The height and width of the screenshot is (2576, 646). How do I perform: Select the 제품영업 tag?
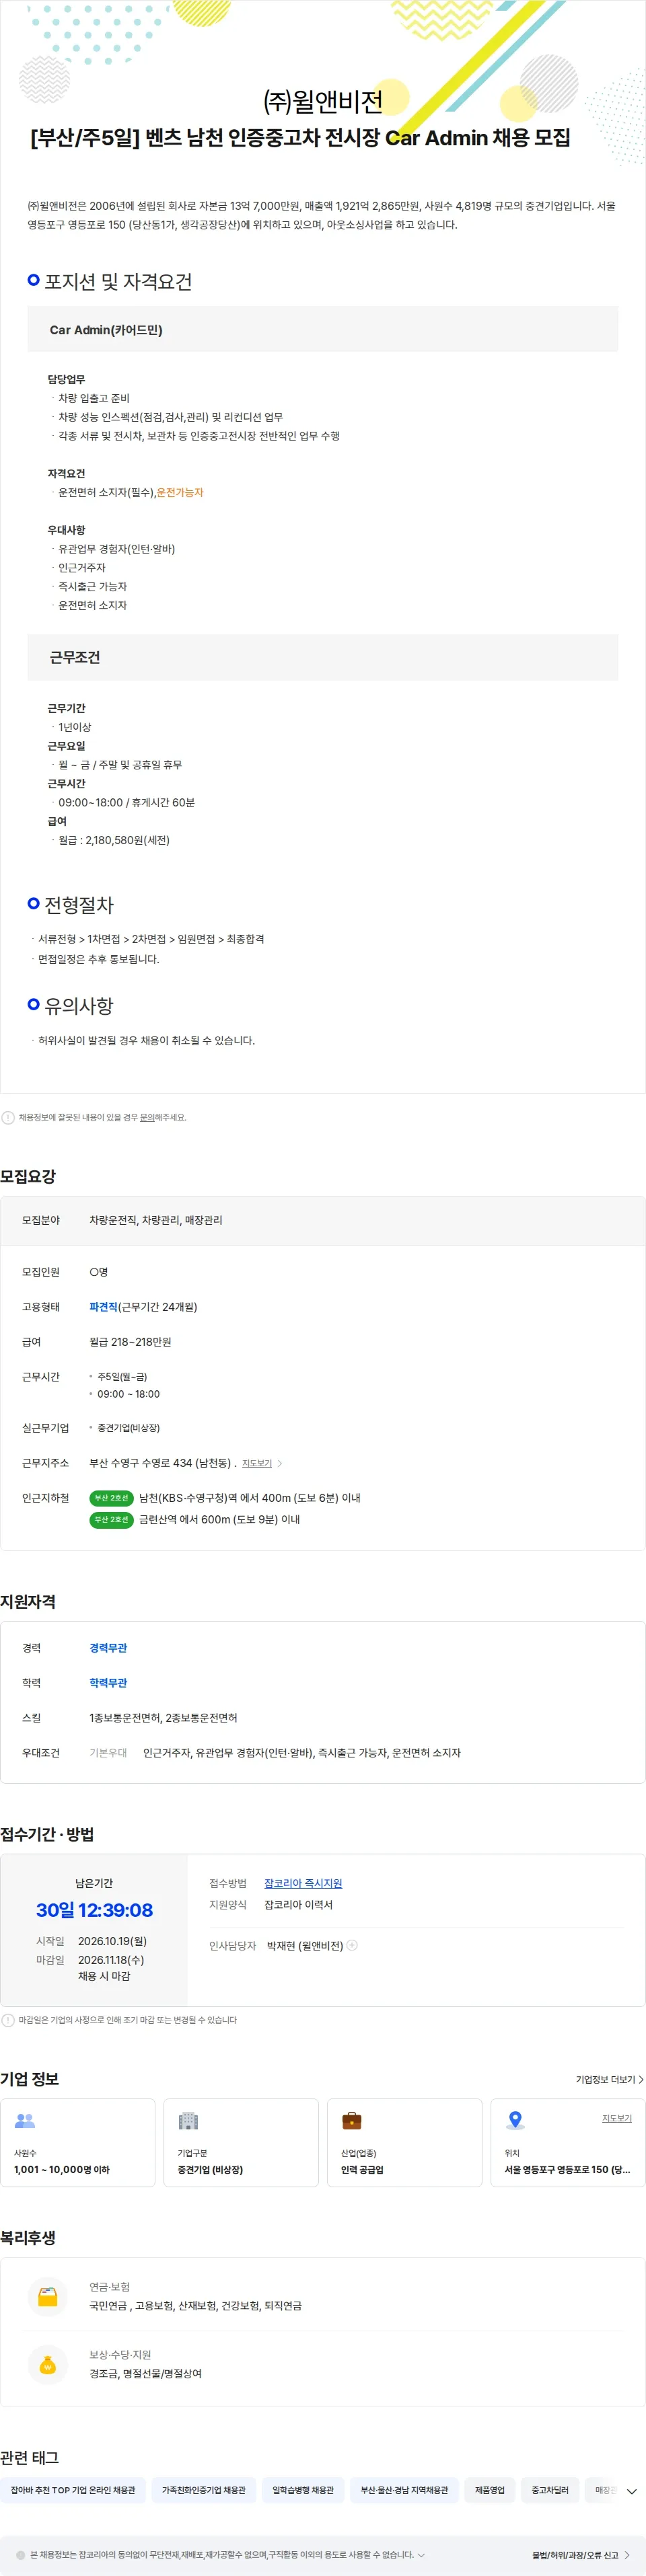coord(490,2490)
